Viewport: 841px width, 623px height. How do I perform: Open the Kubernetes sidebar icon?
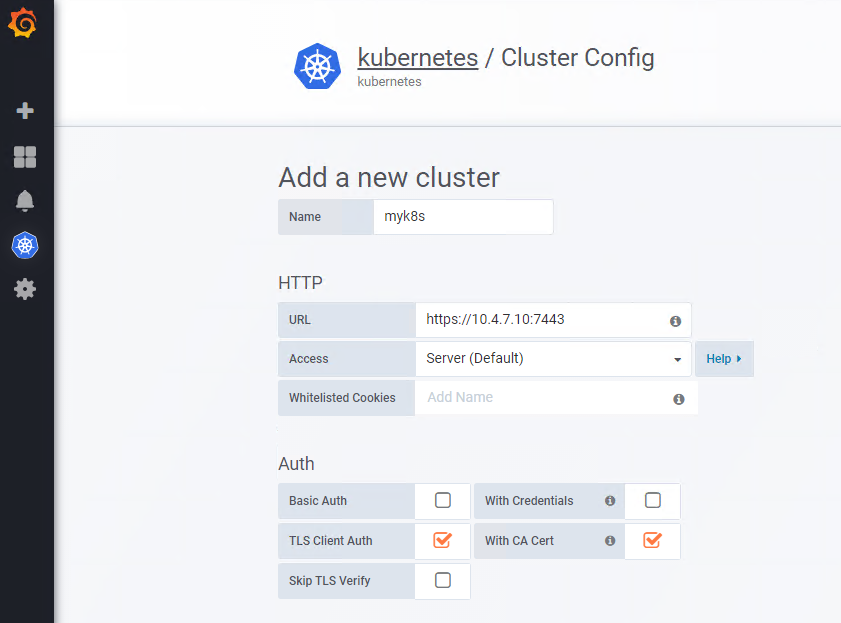(25, 246)
